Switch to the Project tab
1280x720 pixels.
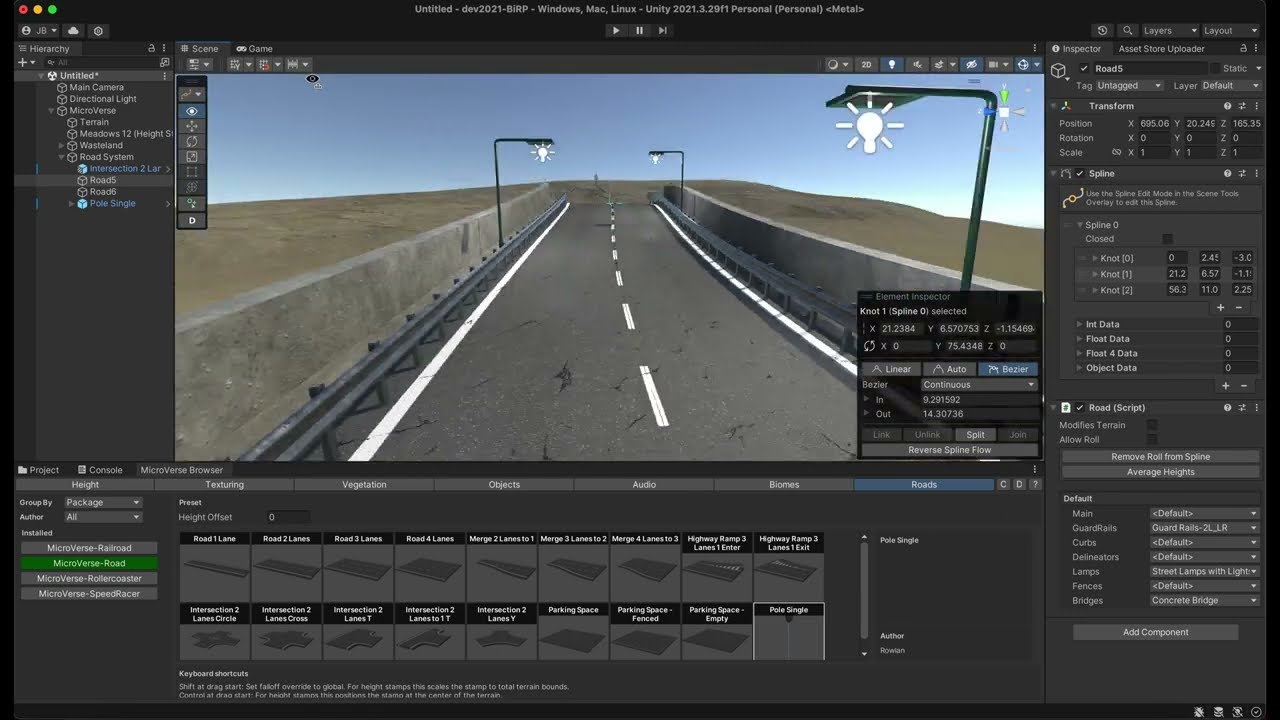(38, 470)
